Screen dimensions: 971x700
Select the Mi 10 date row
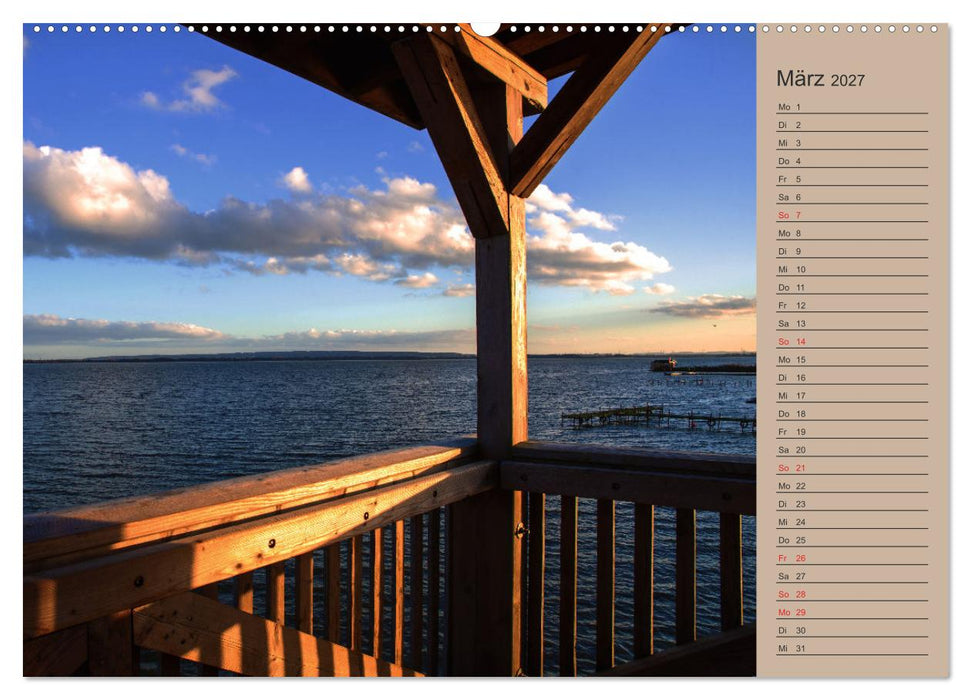pyautogui.click(x=852, y=269)
